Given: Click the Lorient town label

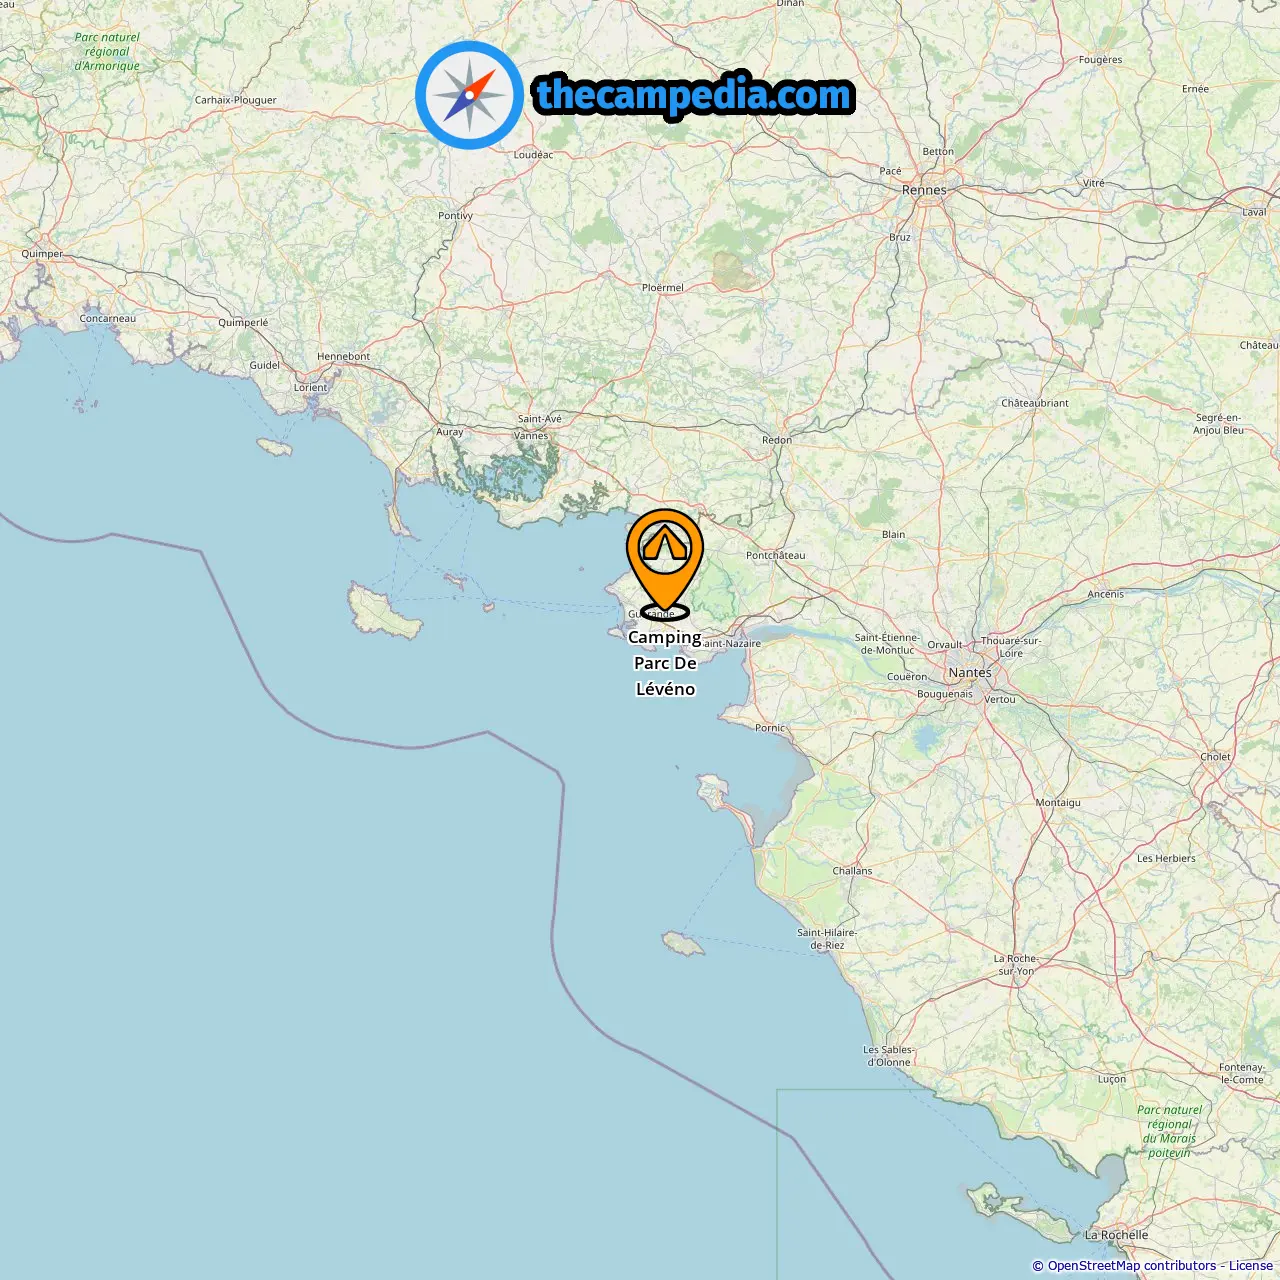Looking at the screenshot, I should click(310, 388).
